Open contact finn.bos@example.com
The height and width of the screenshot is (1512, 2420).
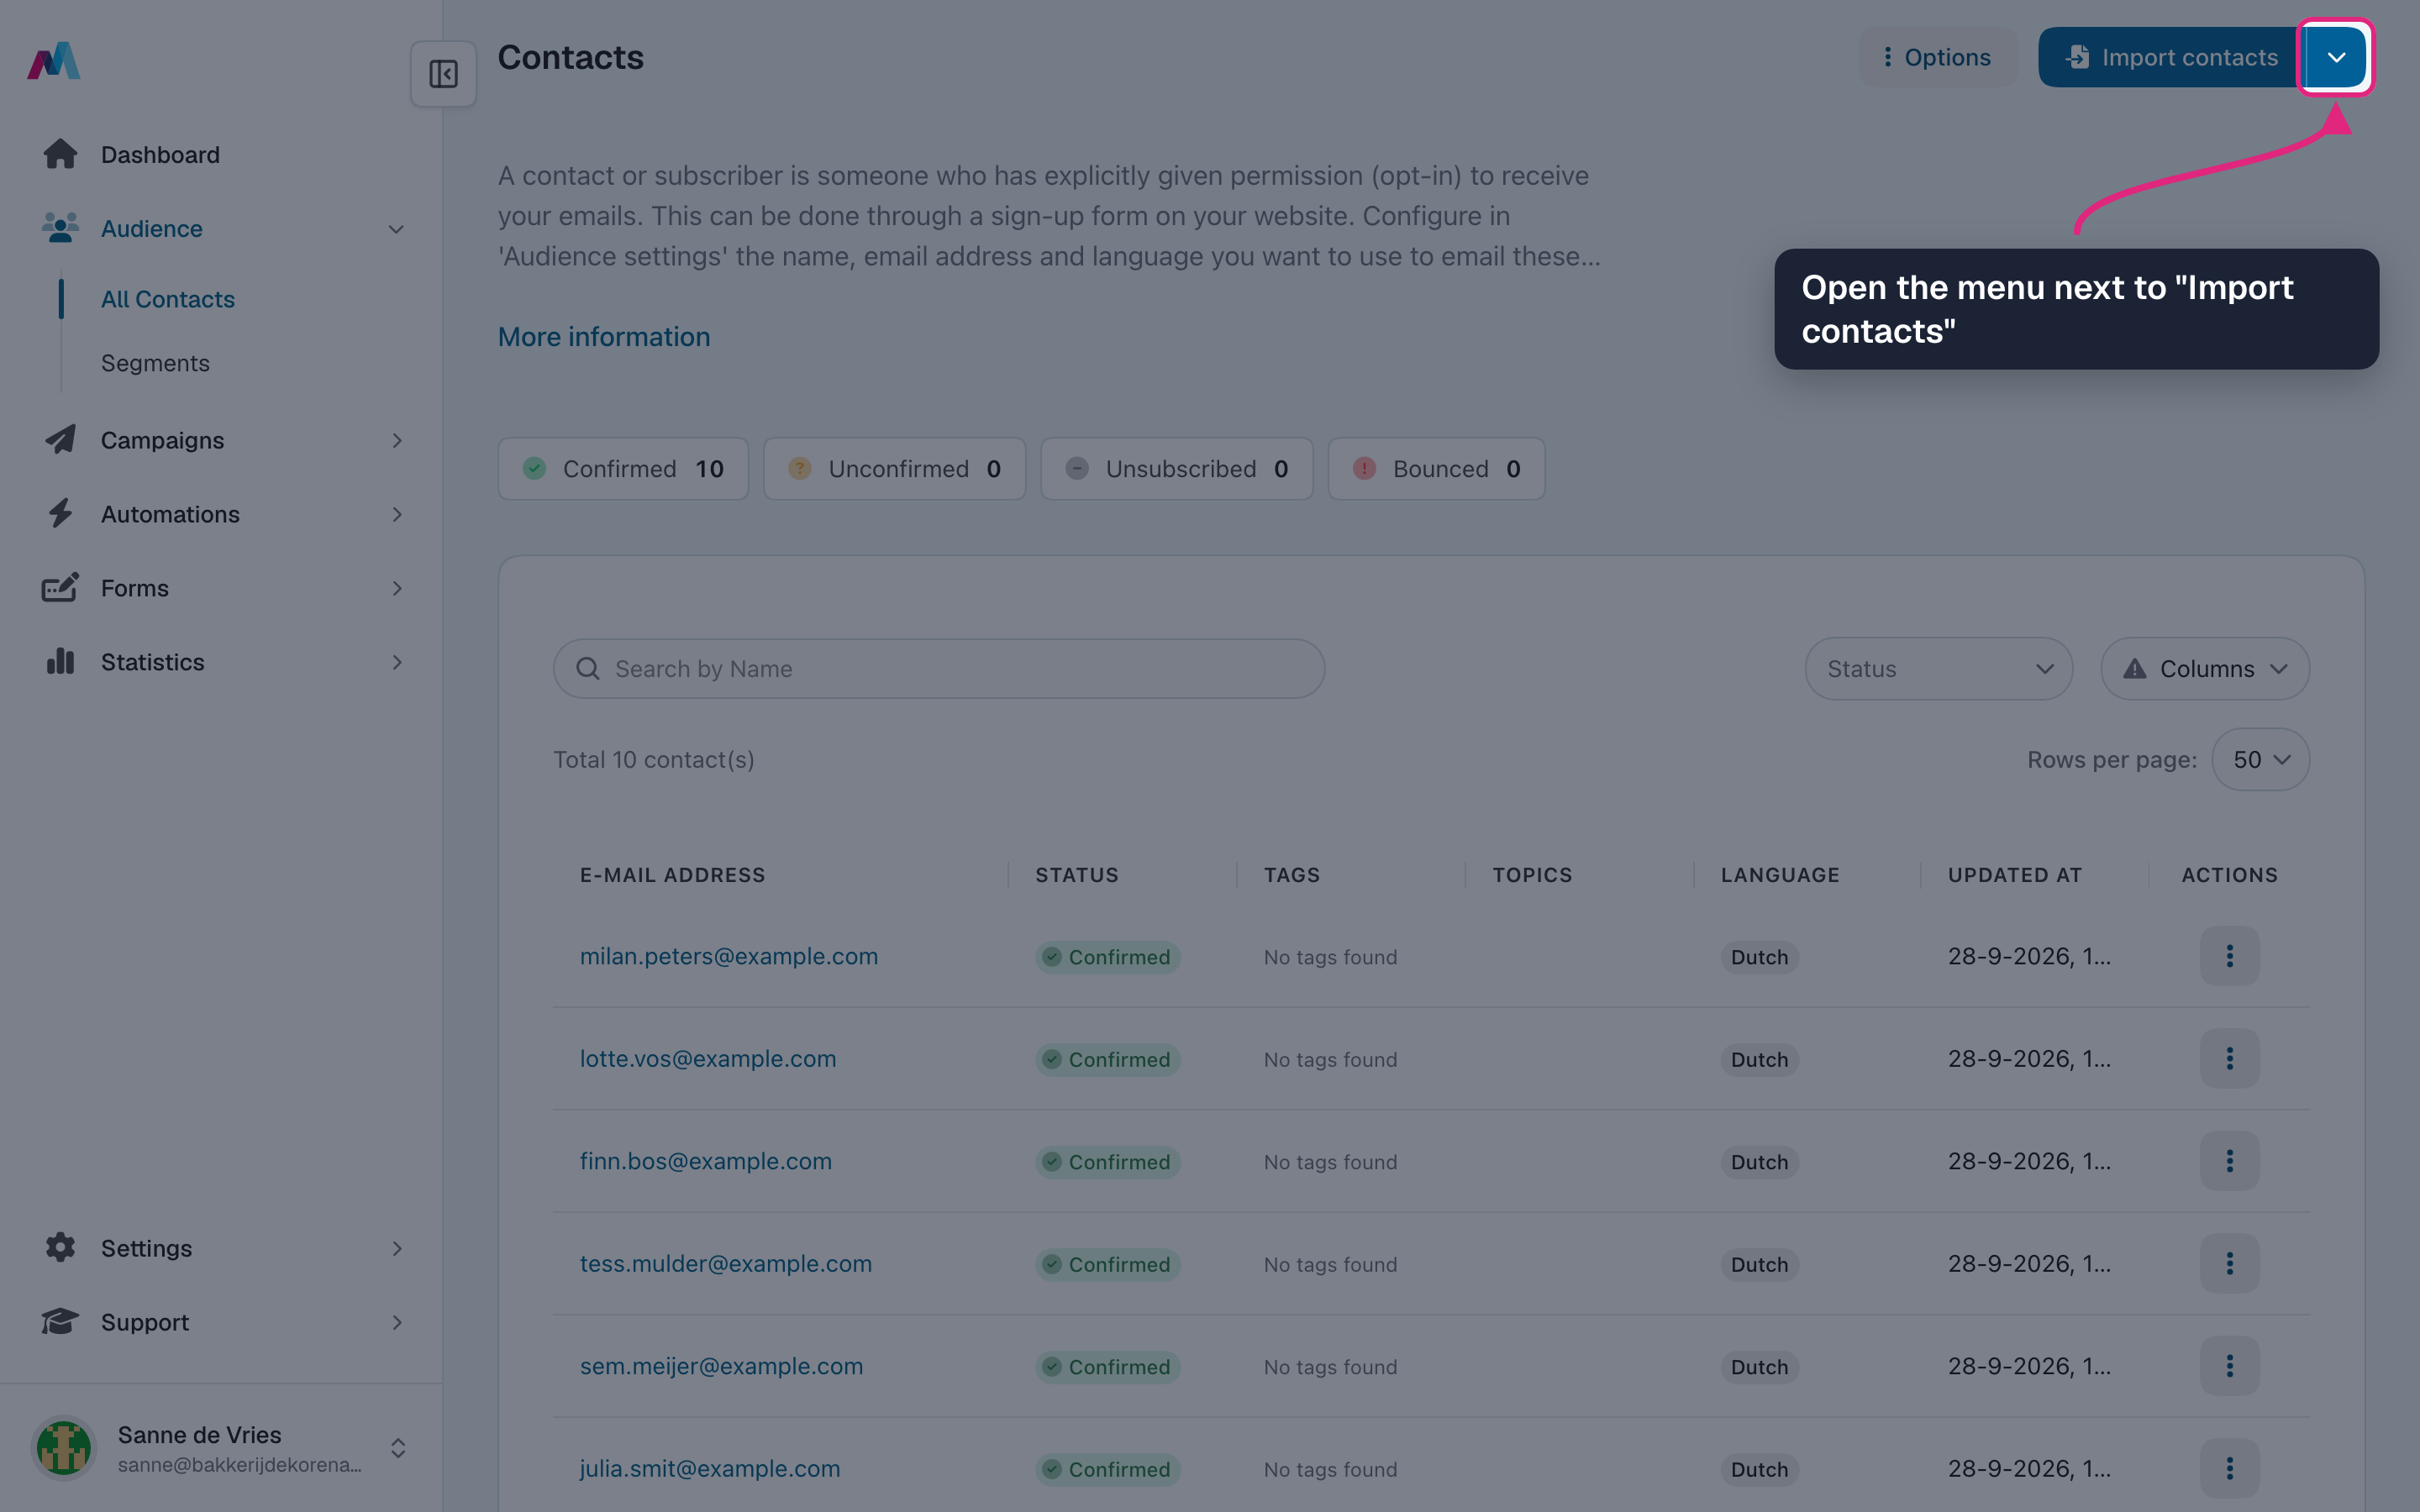coord(706,1161)
